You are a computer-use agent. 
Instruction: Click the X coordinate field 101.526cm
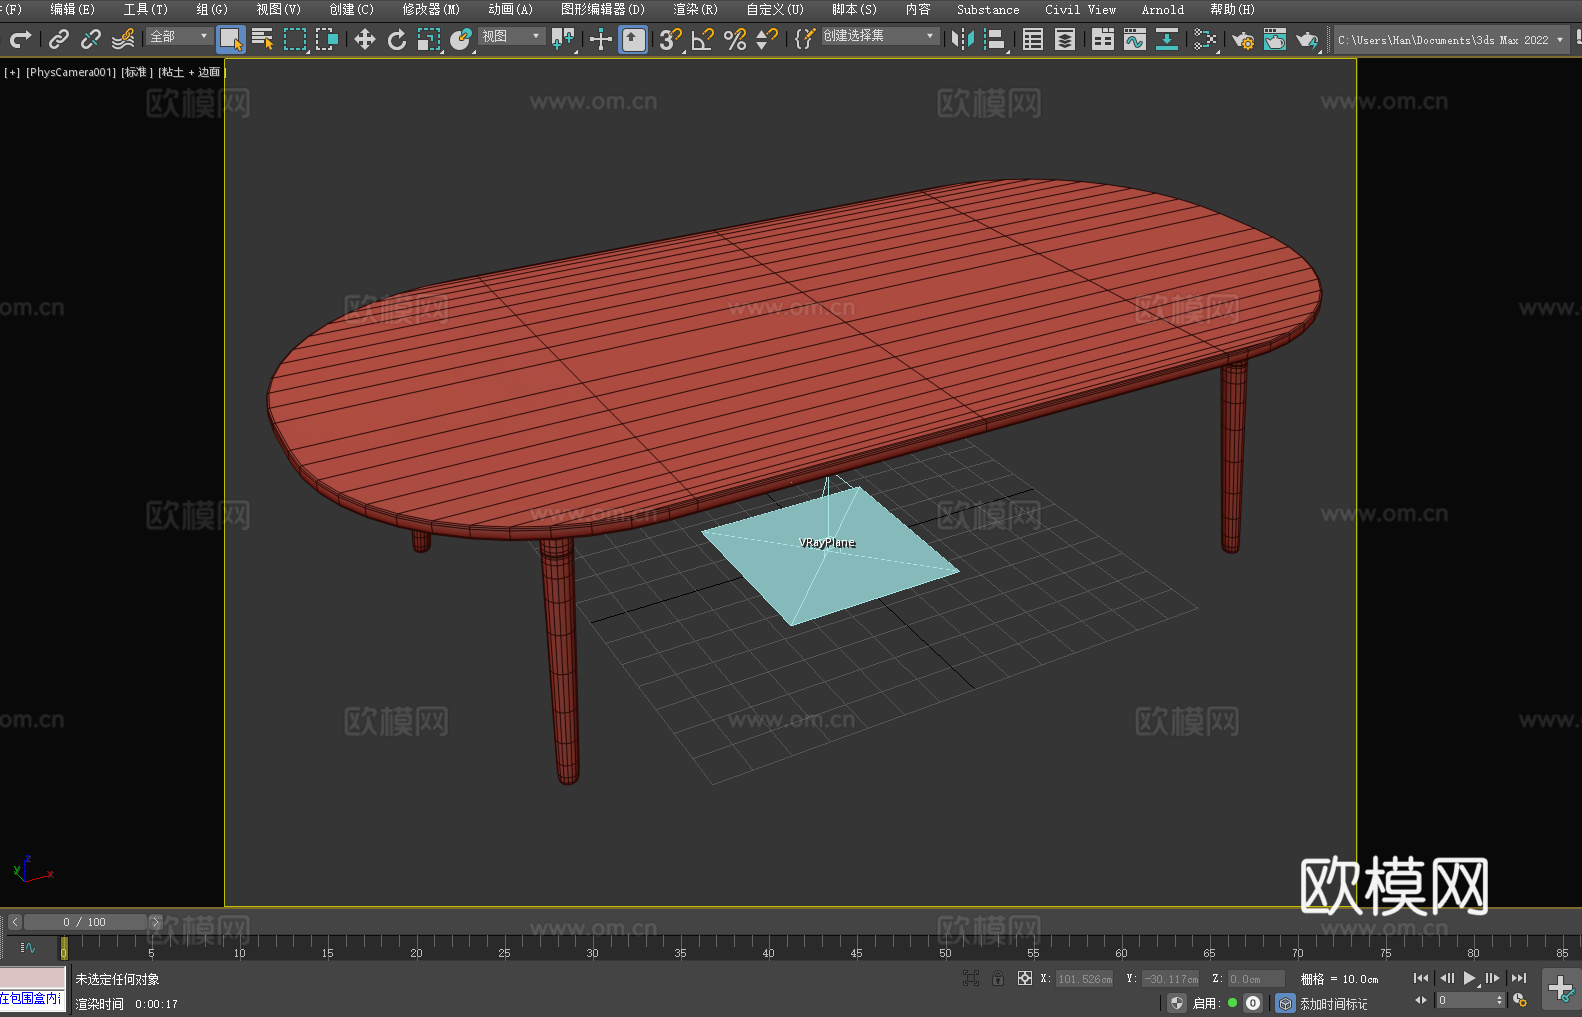pos(1085,979)
